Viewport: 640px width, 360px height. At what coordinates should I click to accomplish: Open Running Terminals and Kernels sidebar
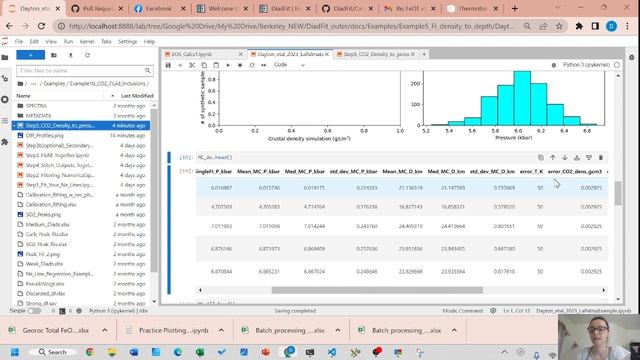coord(5,99)
